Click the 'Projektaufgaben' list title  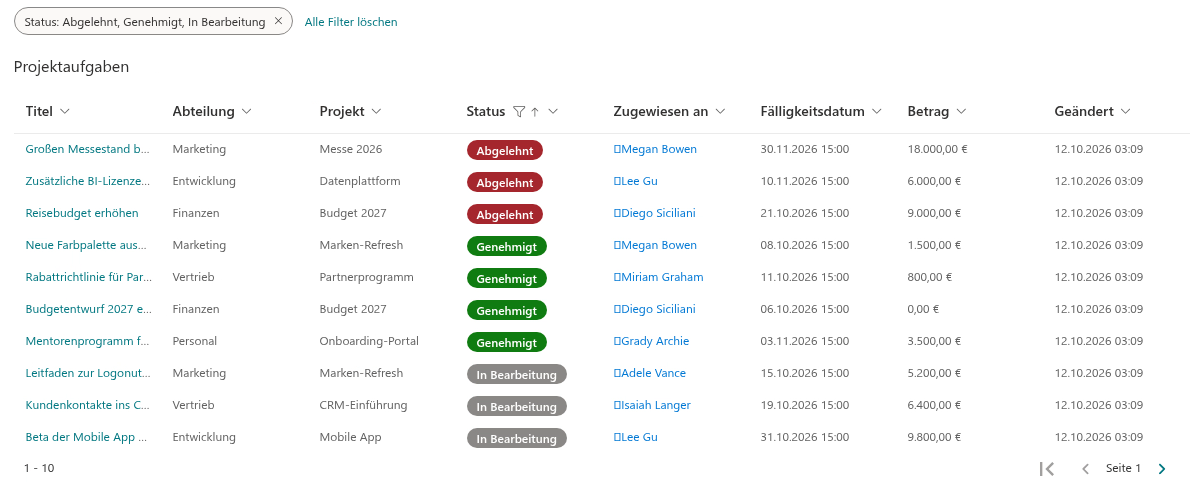[x=71, y=67]
